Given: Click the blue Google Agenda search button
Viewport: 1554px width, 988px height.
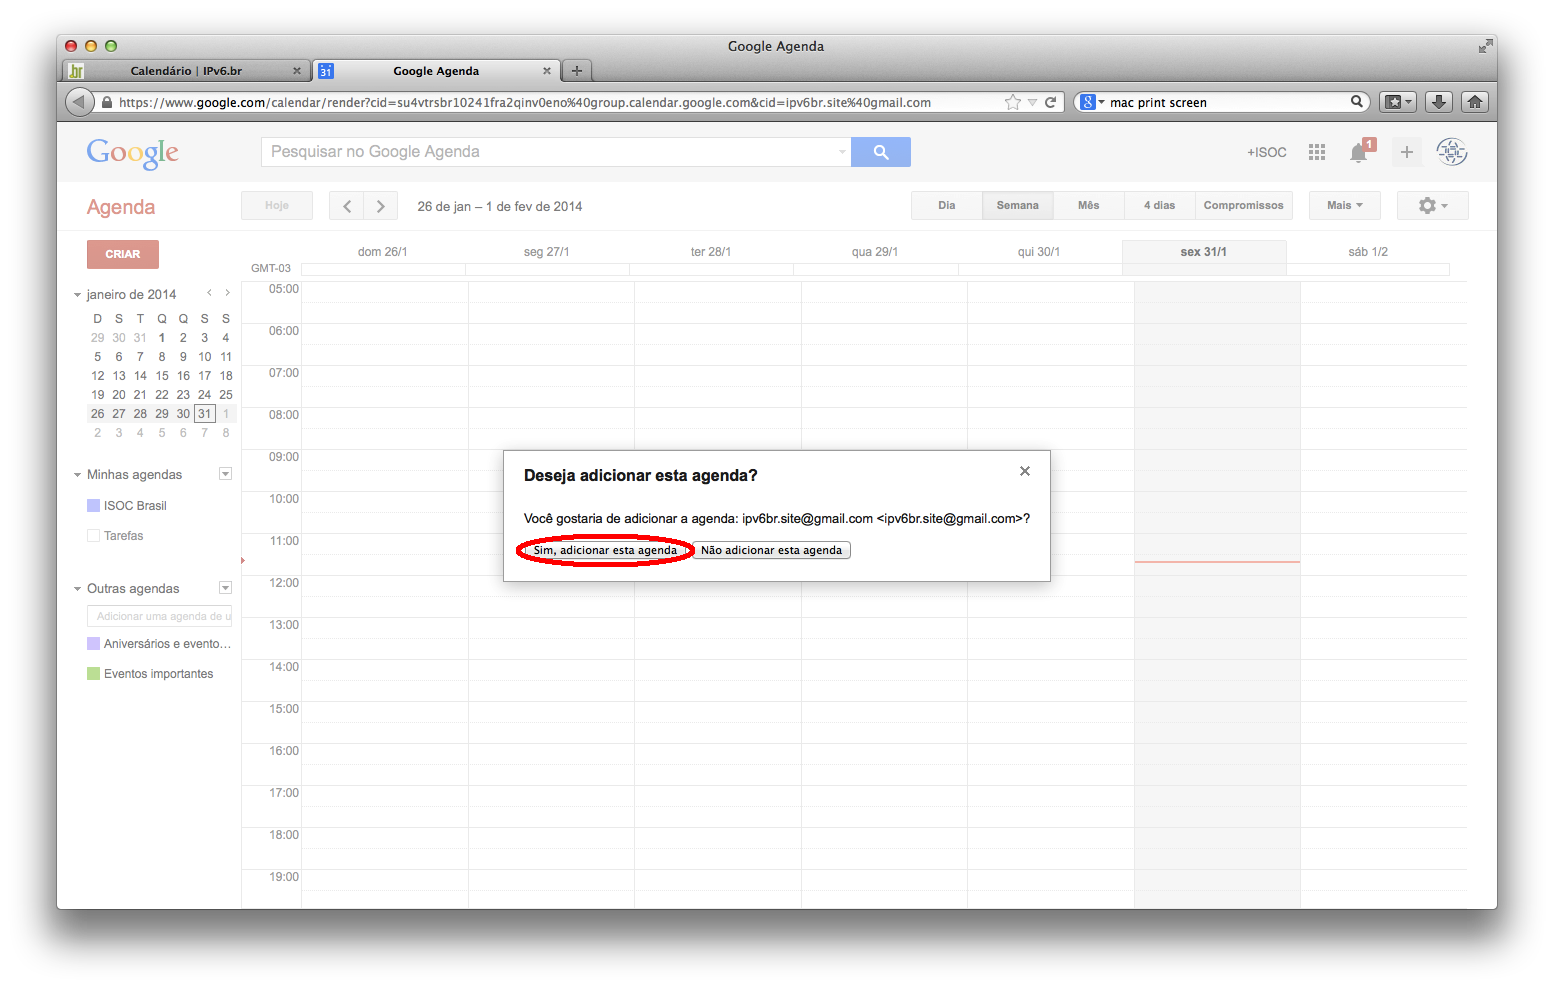Looking at the screenshot, I should click(x=881, y=152).
